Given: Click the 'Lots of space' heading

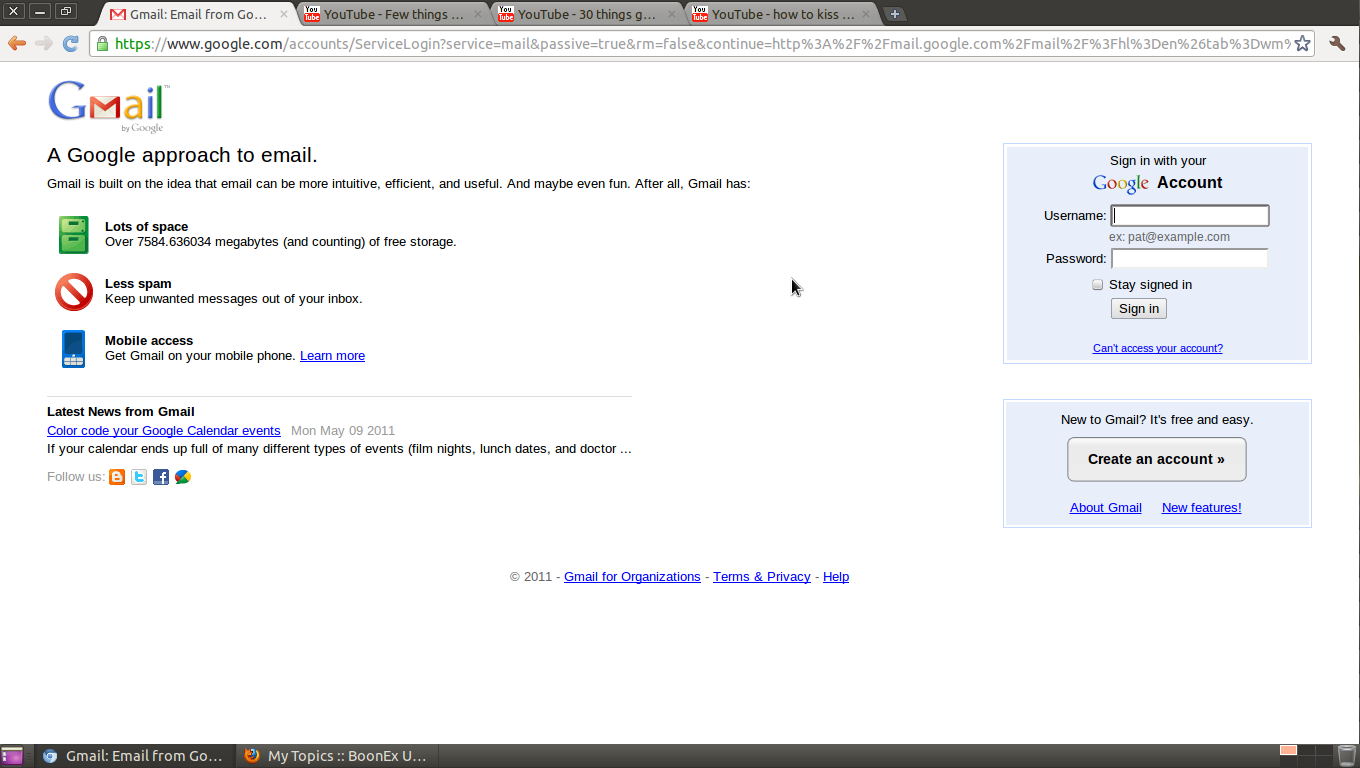Looking at the screenshot, I should point(147,227).
